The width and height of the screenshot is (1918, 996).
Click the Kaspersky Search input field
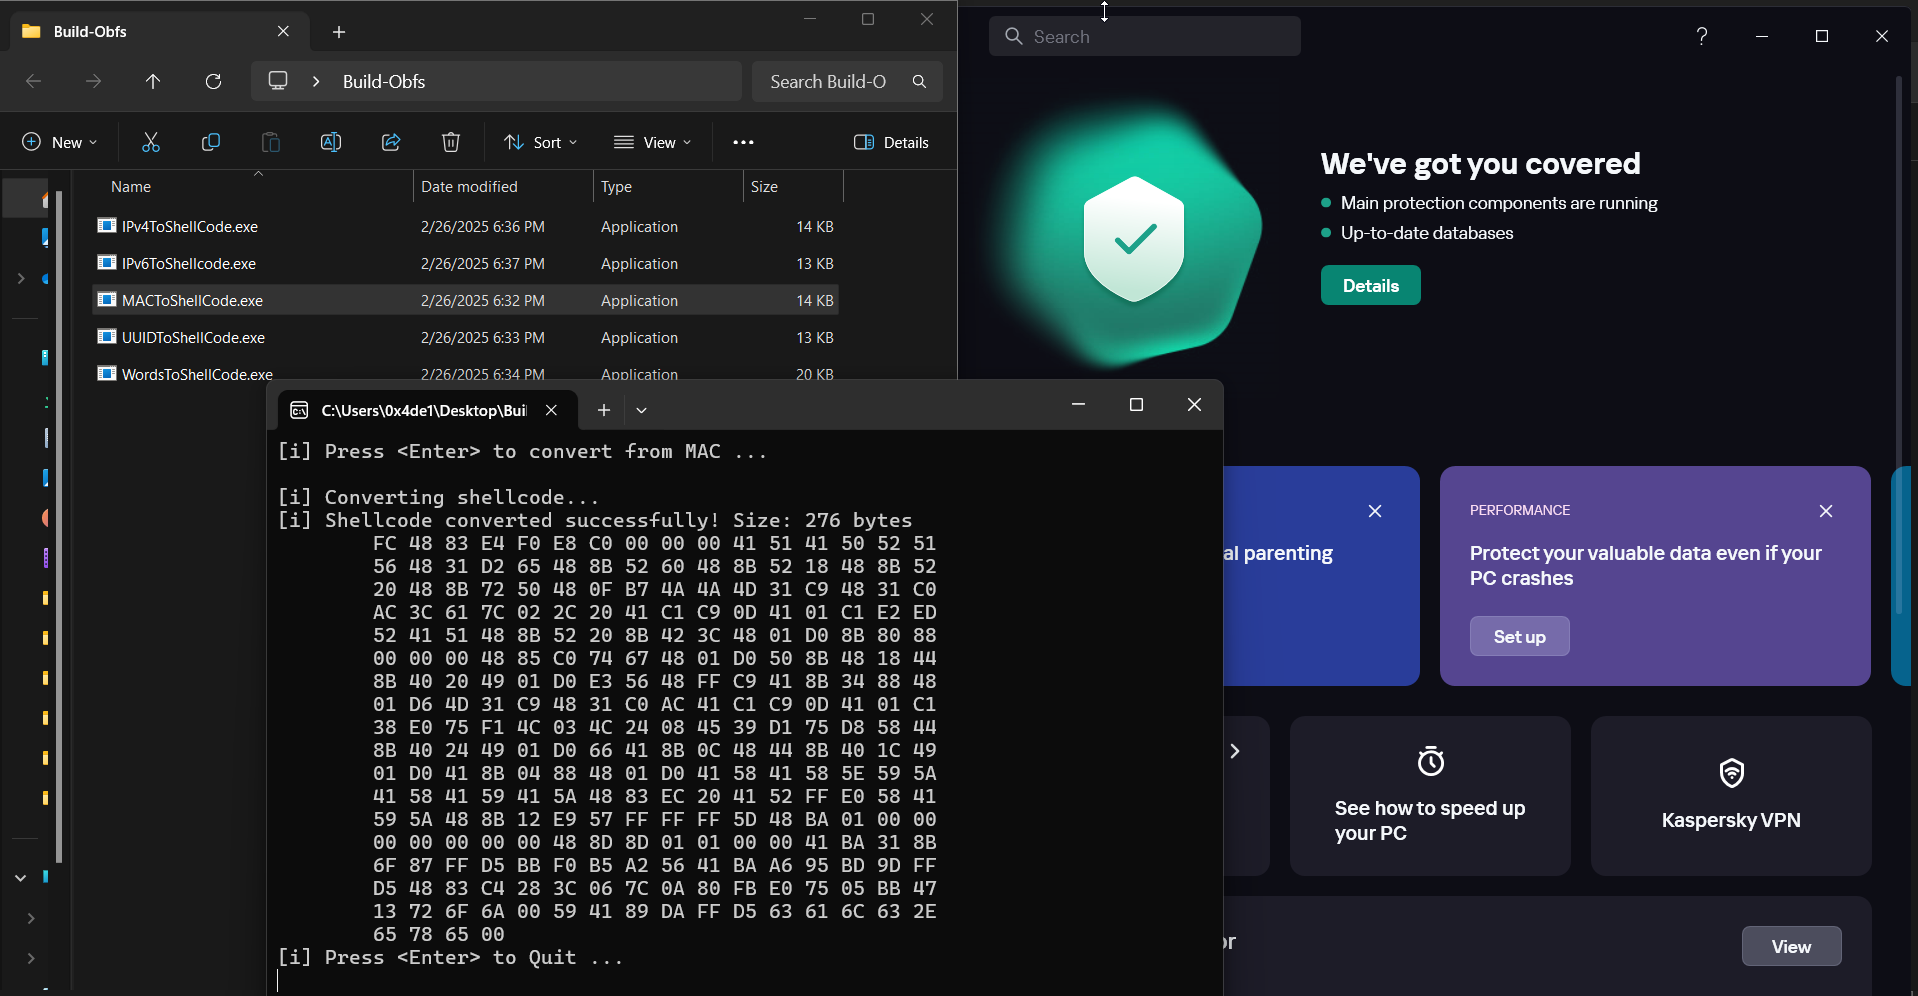coord(1145,36)
